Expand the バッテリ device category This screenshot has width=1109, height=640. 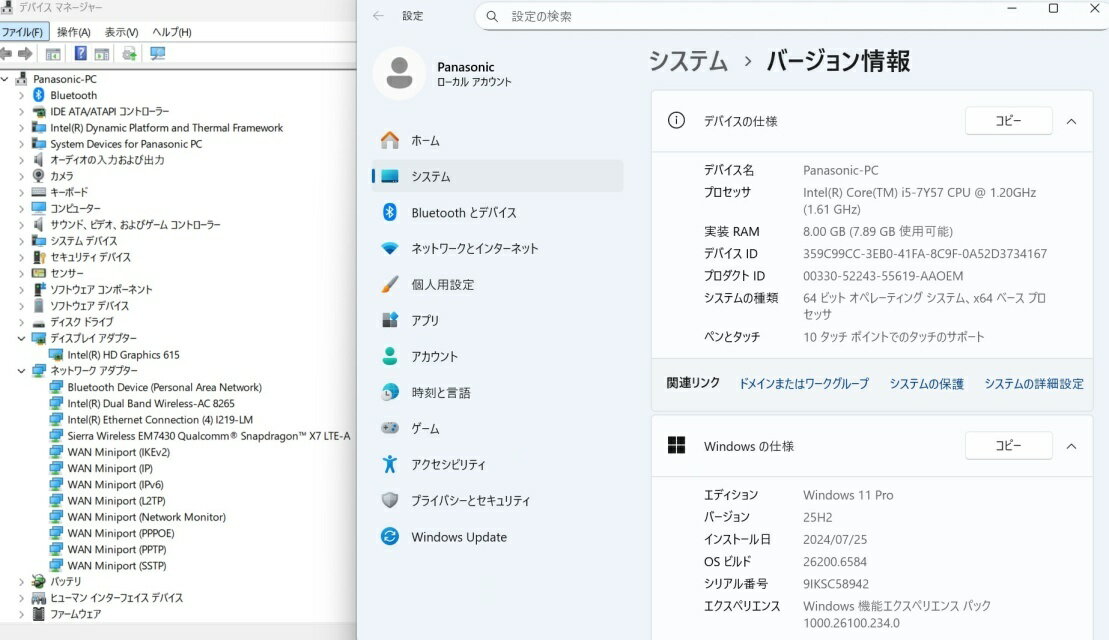click(x=21, y=581)
